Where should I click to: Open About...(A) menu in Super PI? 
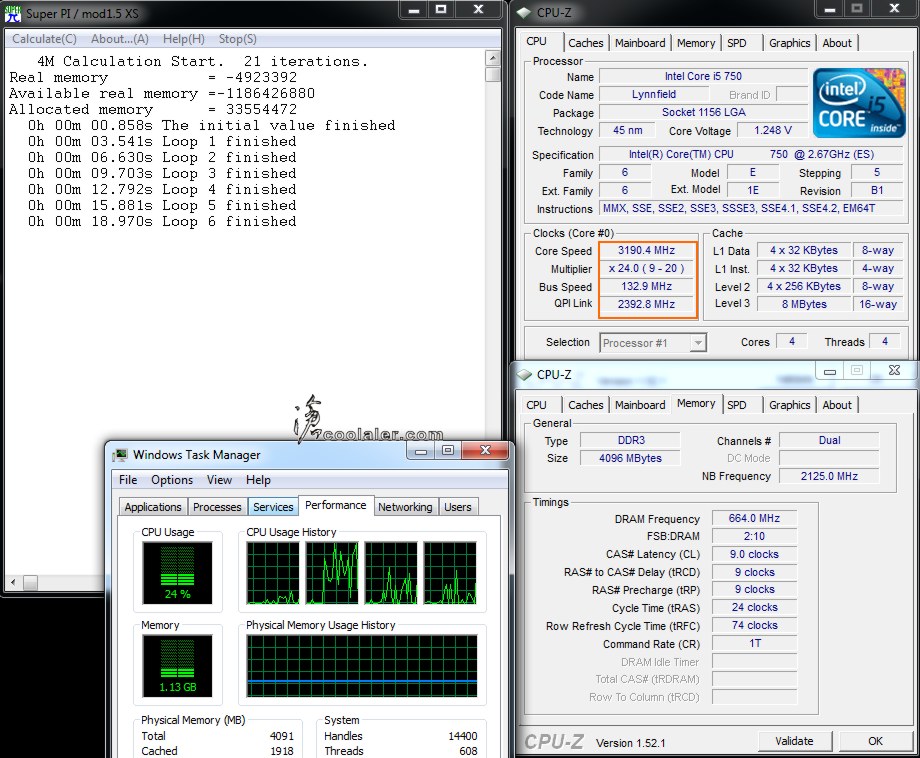click(x=120, y=39)
